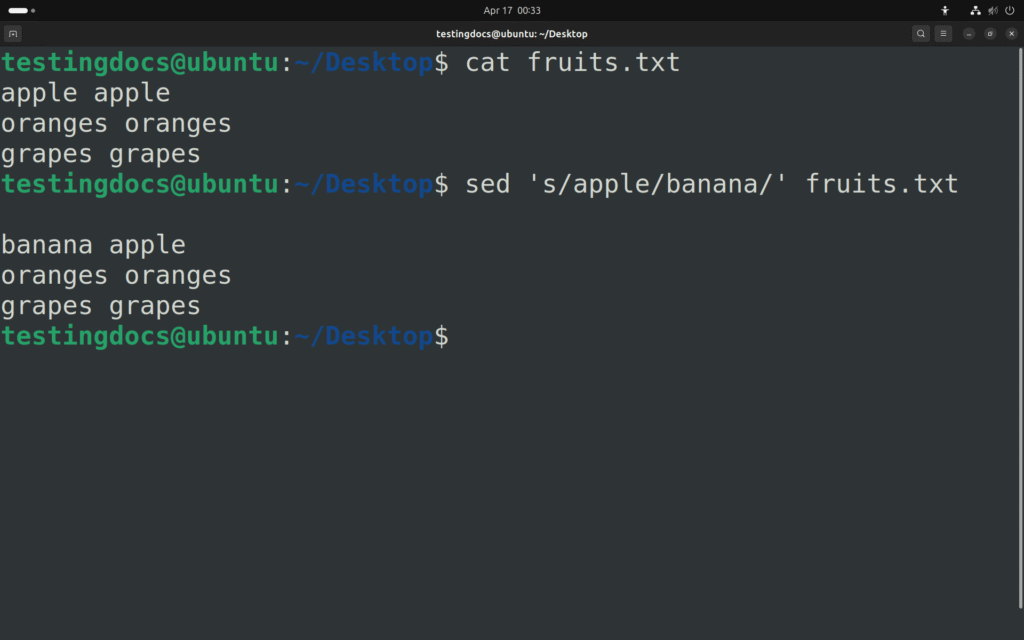Click the muted volume icon
The width and height of the screenshot is (1024, 640).
pyautogui.click(x=993, y=10)
